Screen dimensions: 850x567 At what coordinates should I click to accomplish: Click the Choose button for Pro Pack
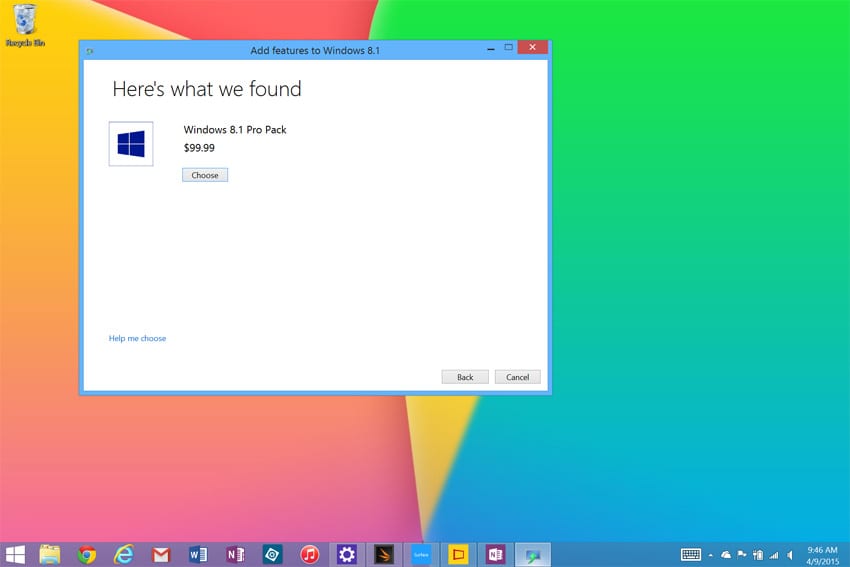205,175
